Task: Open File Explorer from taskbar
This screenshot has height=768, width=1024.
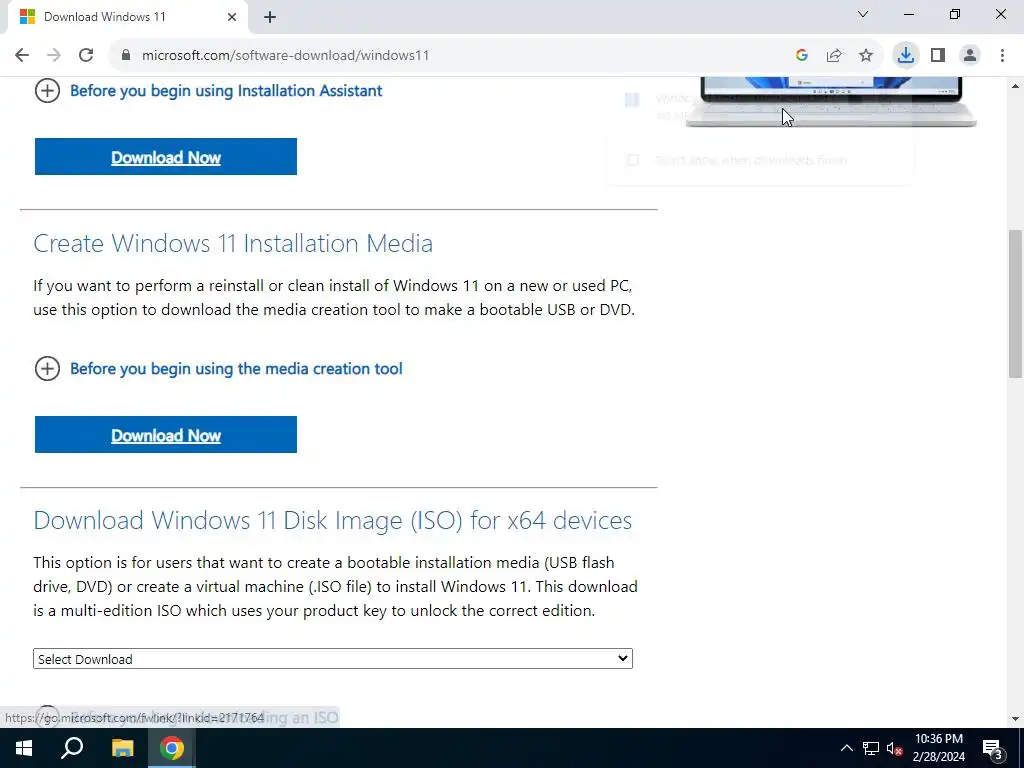Action: tap(122, 748)
